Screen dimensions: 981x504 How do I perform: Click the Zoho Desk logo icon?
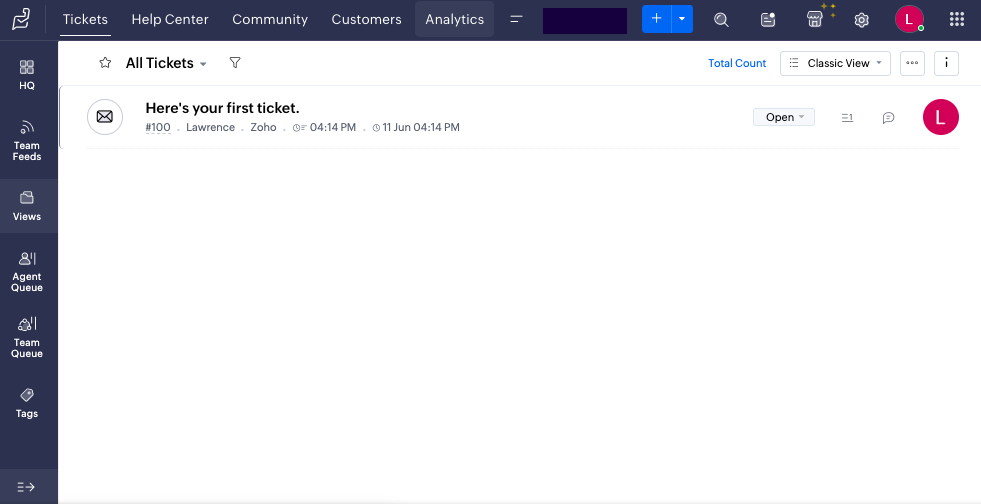(21, 19)
